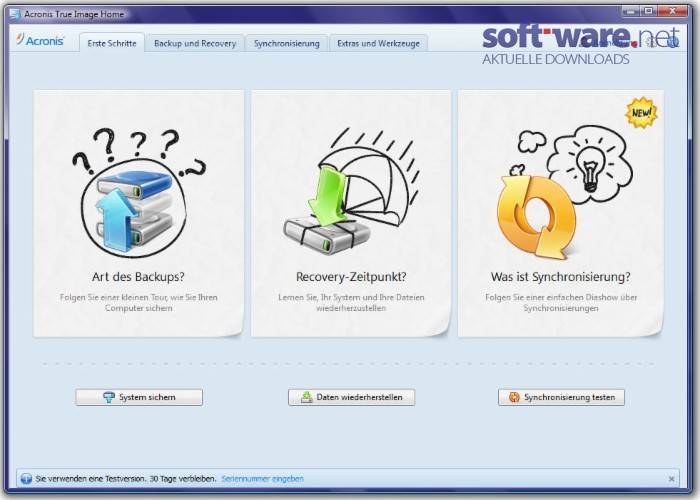This screenshot has width=700, height=500.
Task: Click 'Folgen Sie einer kleinen Tour' description
Action: coord(138,303)
